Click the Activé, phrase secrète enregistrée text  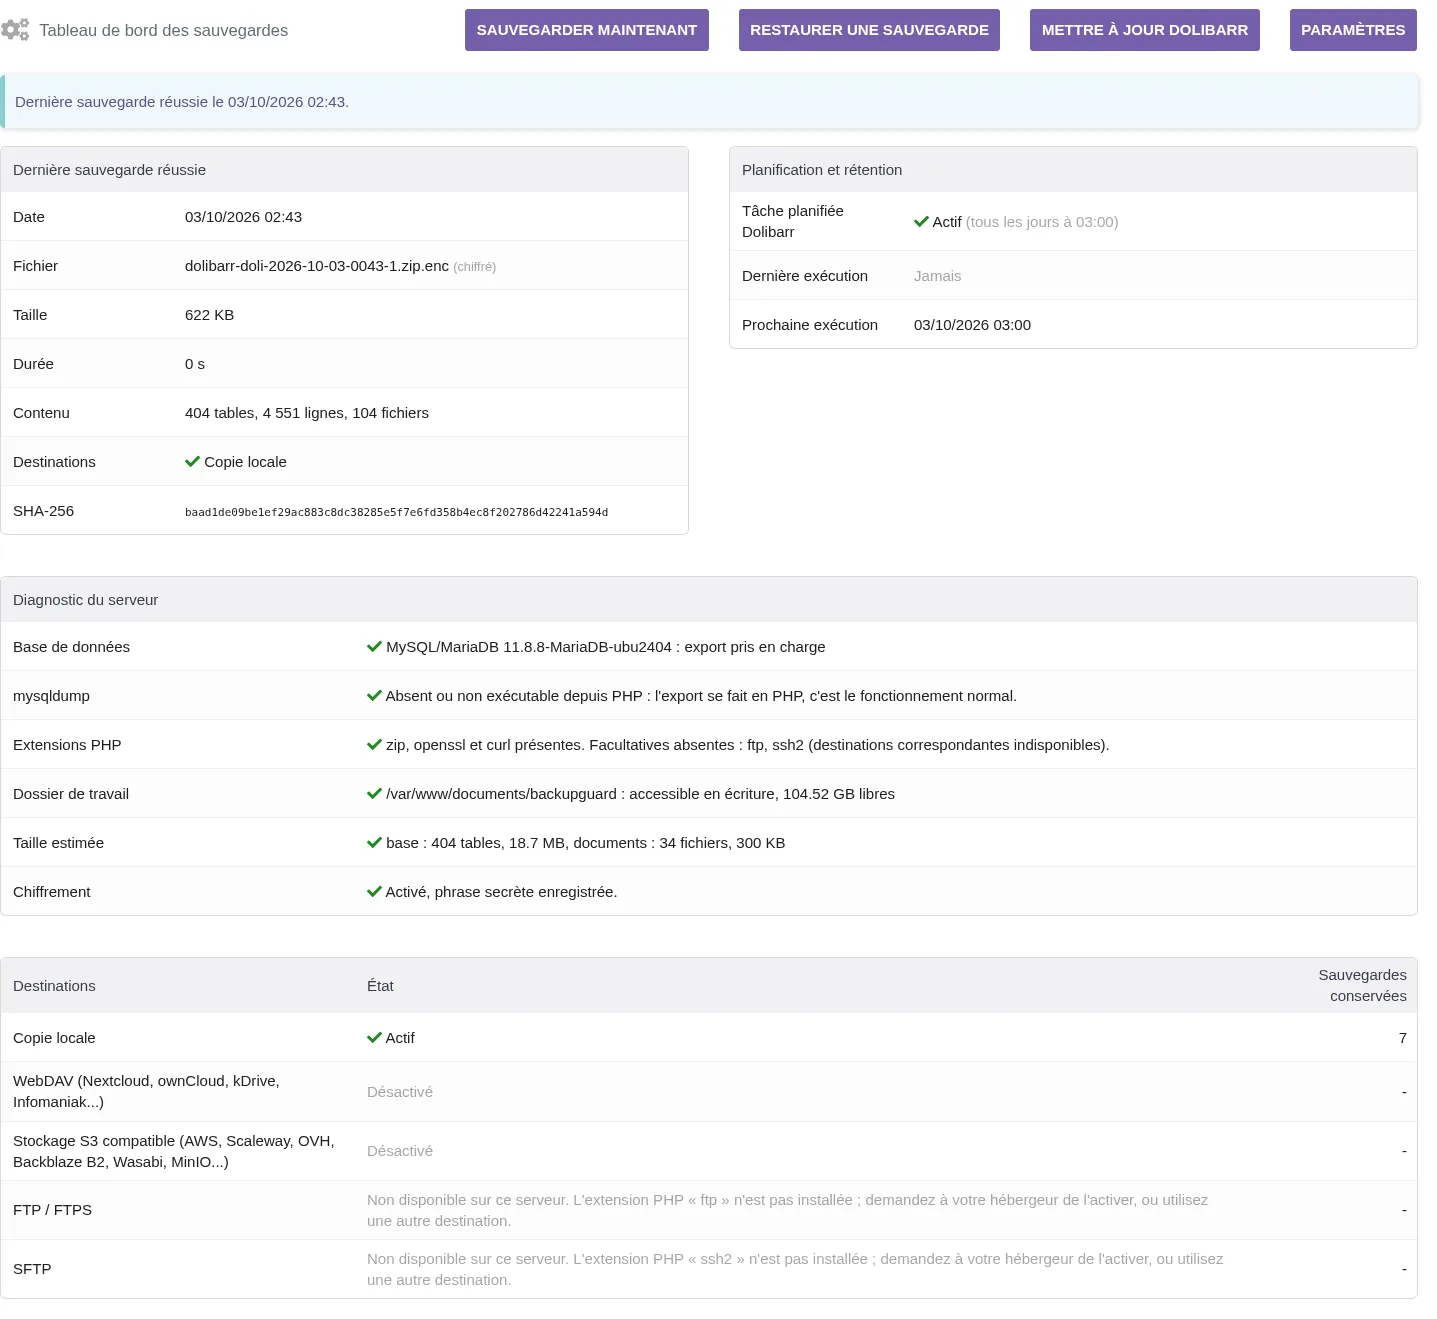pyautogui.click(x=501, y=892)
